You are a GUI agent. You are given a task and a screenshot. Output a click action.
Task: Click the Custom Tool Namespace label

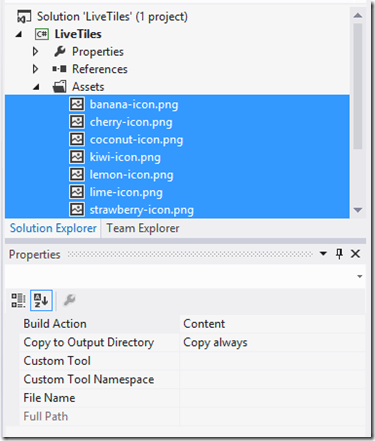[89, 380]
